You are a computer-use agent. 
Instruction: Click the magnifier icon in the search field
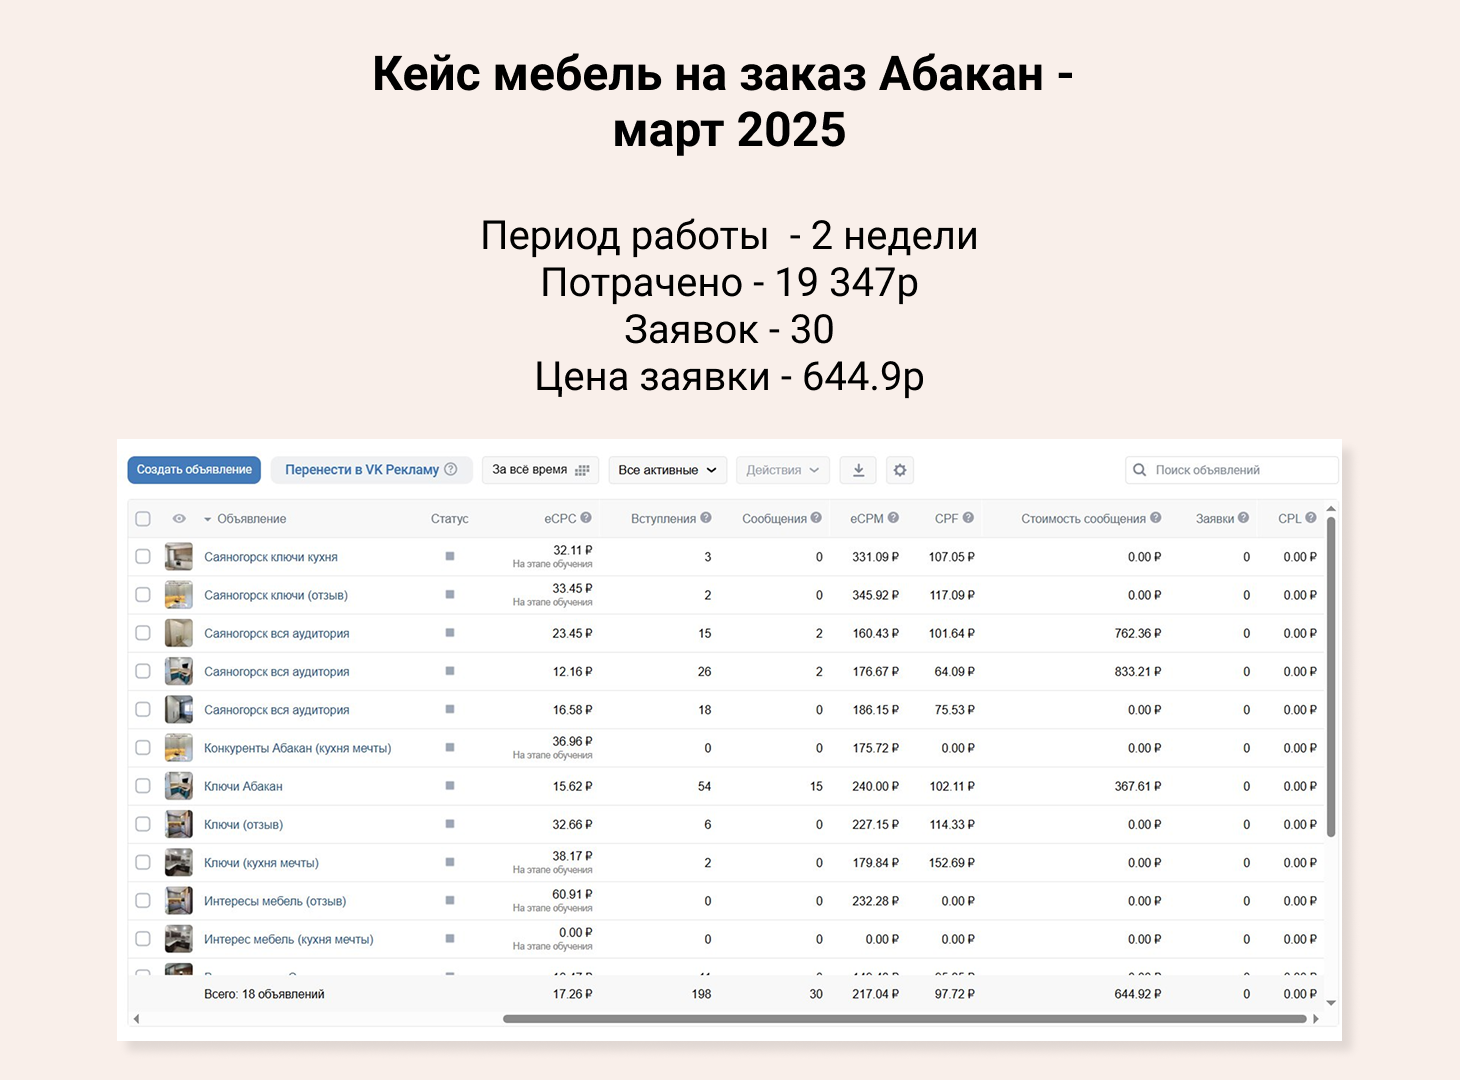(1138, 469)
